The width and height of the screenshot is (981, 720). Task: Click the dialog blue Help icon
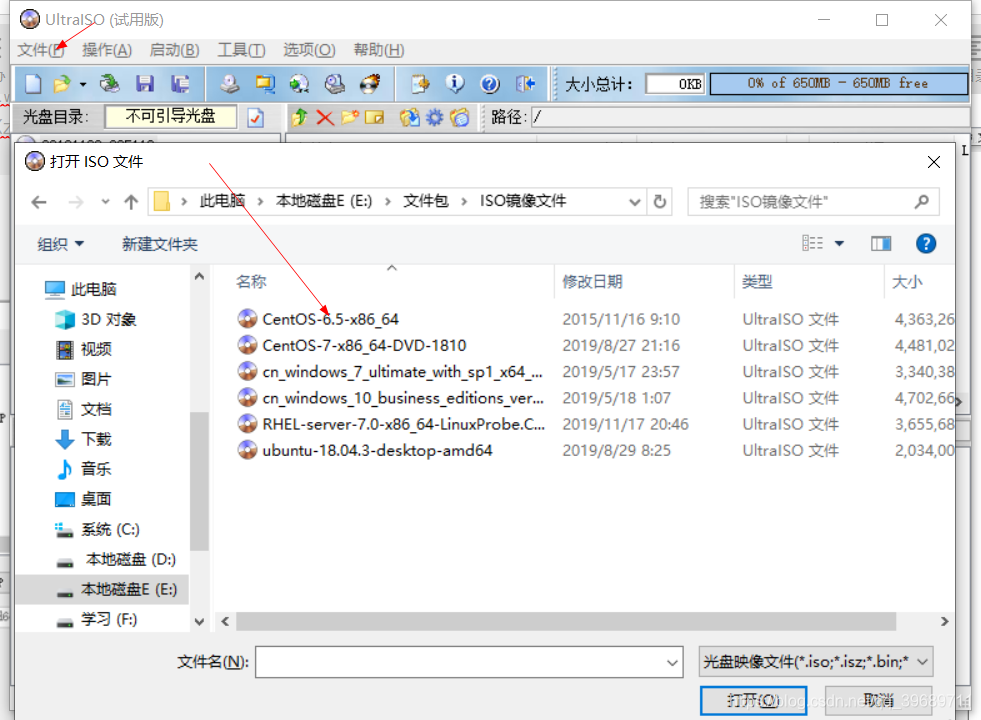(926, 243)
